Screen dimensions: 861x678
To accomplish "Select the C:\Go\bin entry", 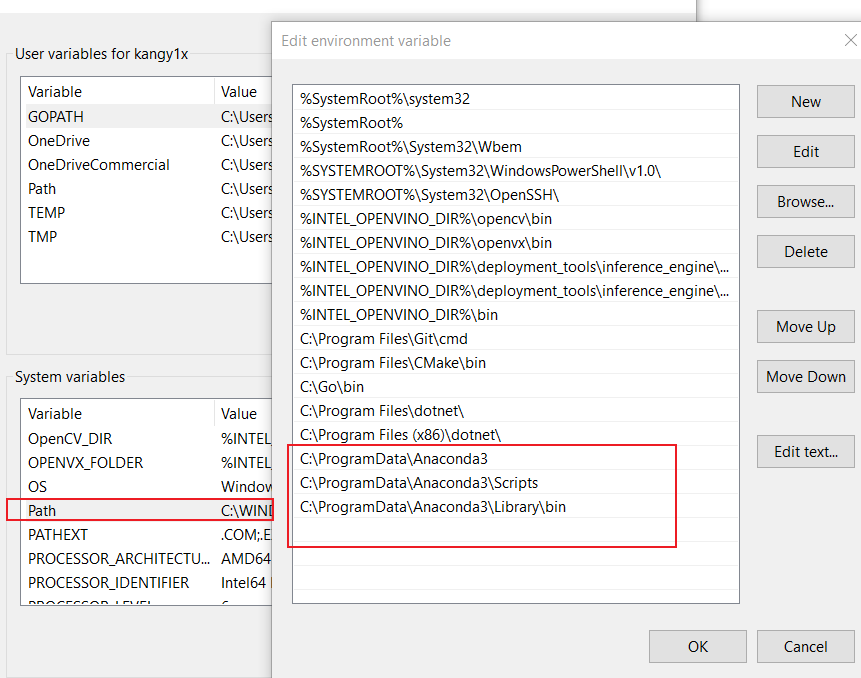I will tap(516, 386).
